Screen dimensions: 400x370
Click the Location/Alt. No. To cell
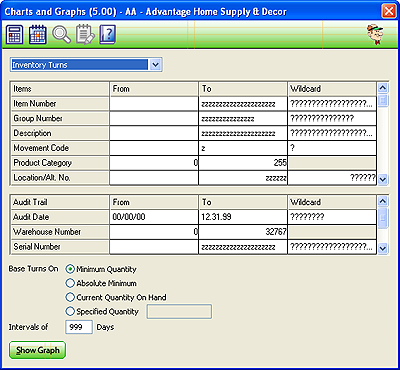[243, 178]
